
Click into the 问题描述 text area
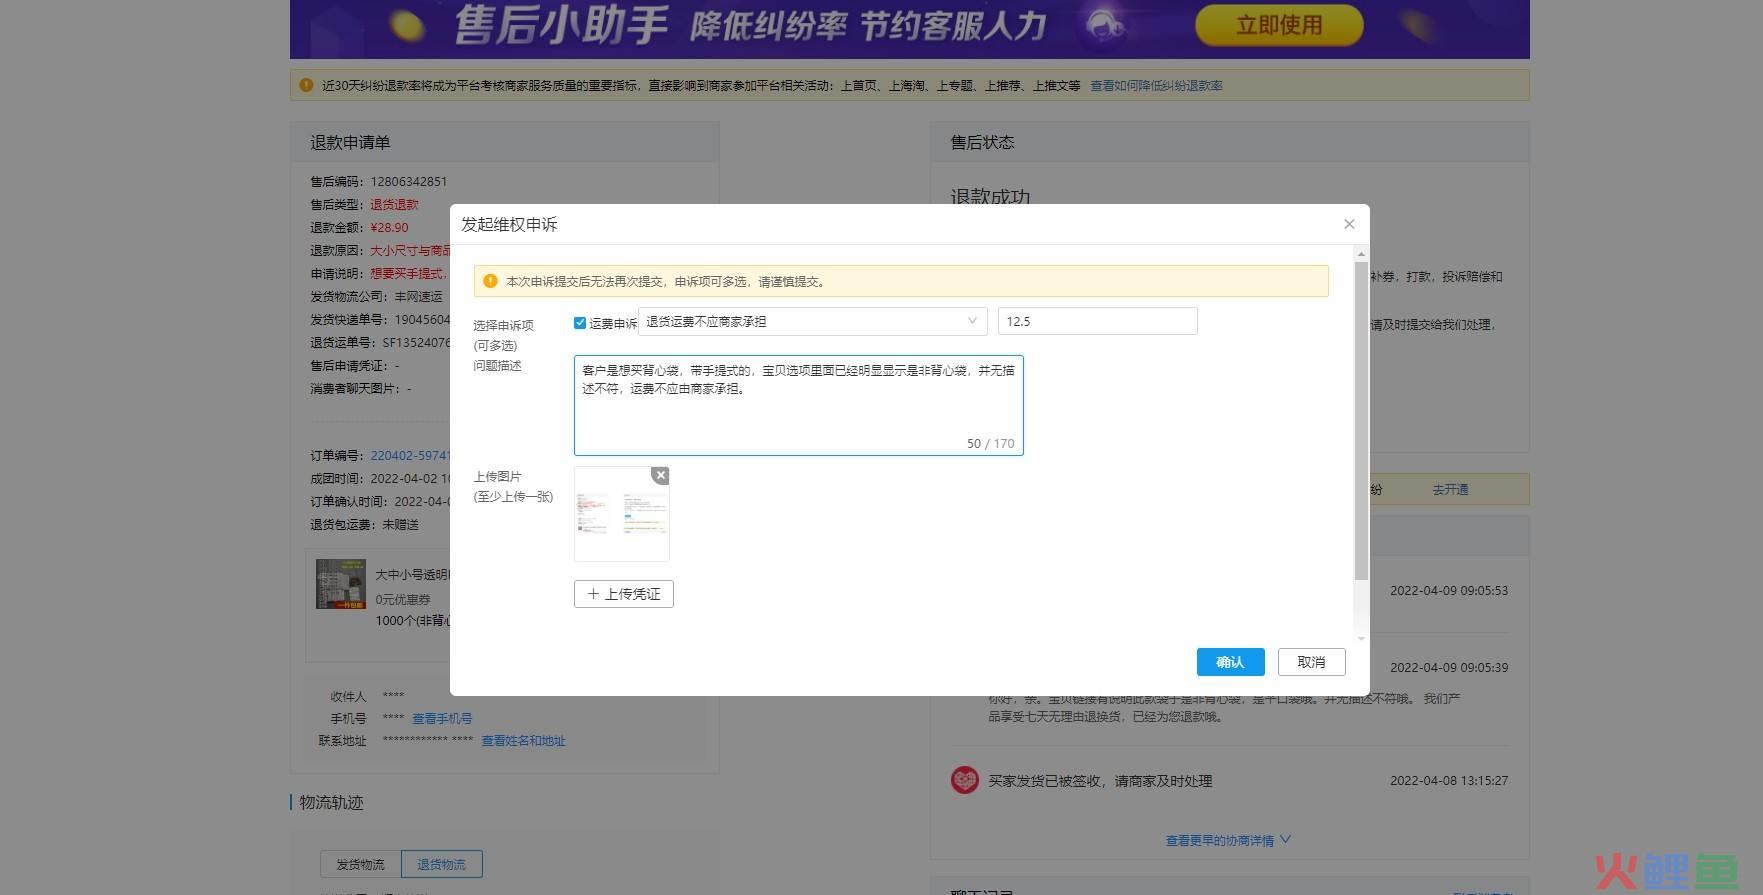point(798,405)
